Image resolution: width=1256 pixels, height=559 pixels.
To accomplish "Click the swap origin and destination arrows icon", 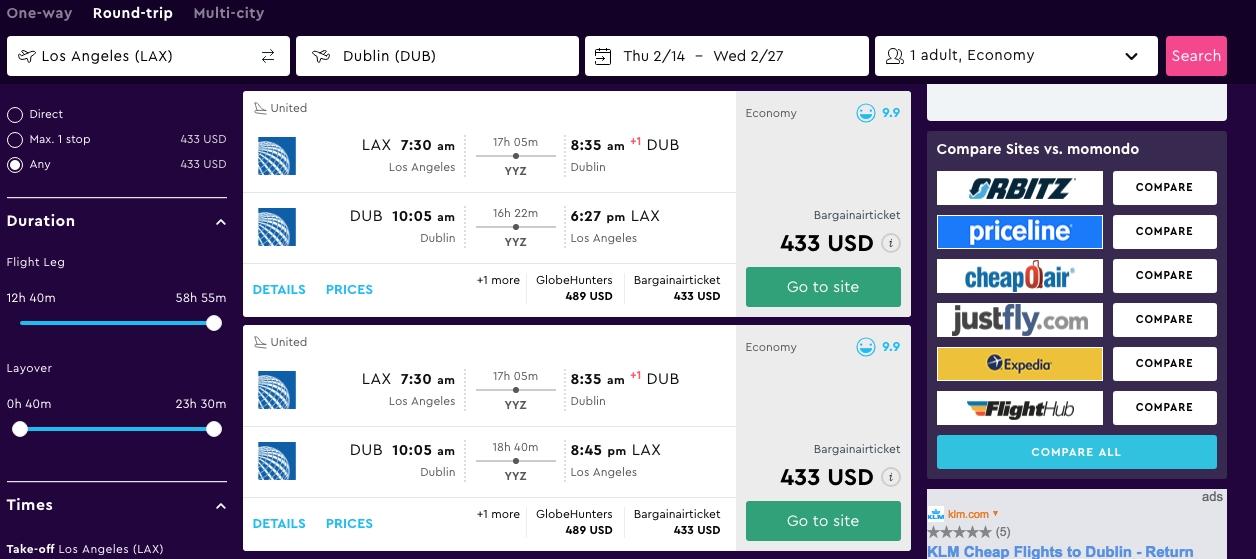I will point(268,56).
